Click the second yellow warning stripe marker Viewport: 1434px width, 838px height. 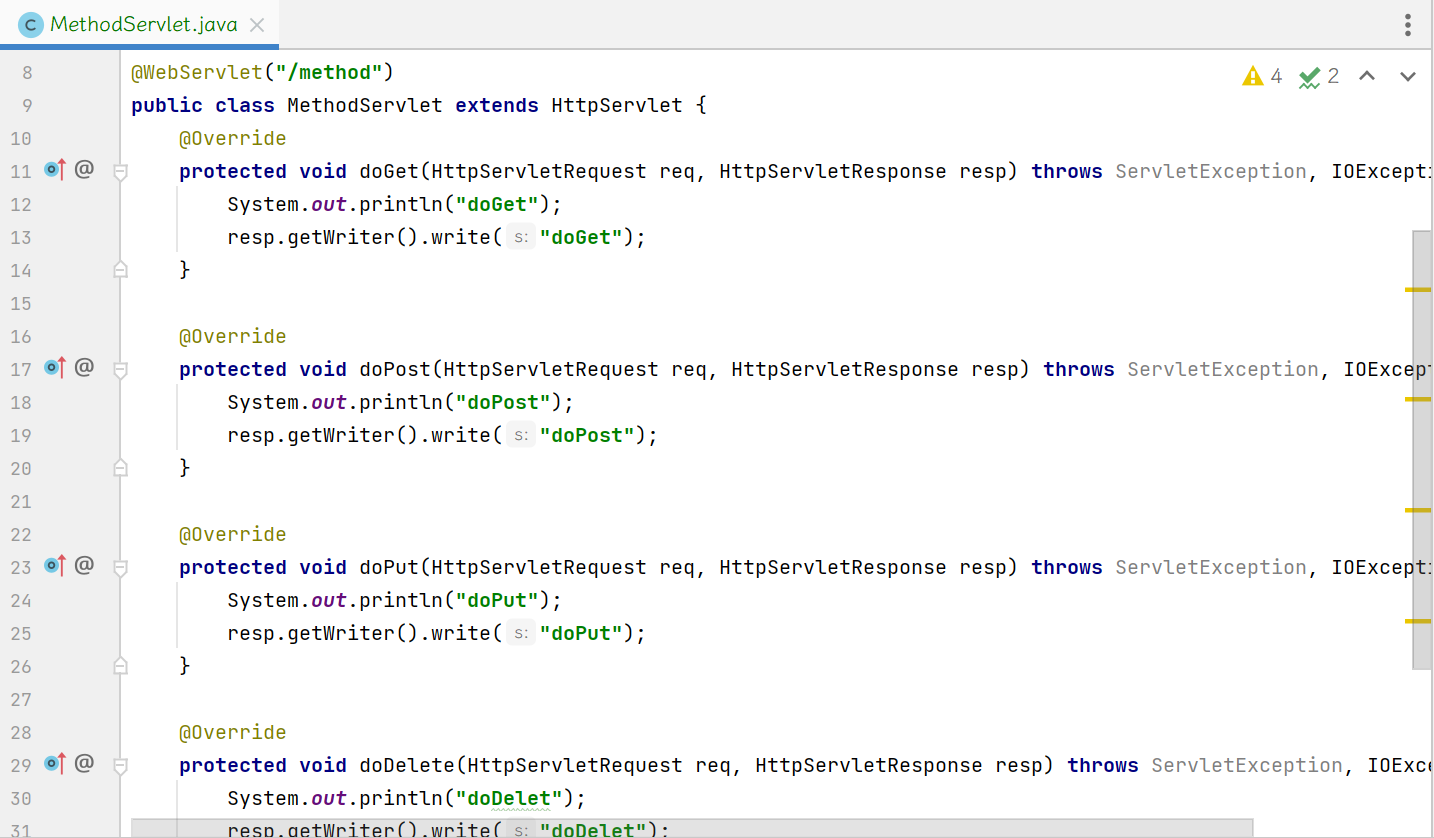pyautogui.click(x=1418, y=399)
